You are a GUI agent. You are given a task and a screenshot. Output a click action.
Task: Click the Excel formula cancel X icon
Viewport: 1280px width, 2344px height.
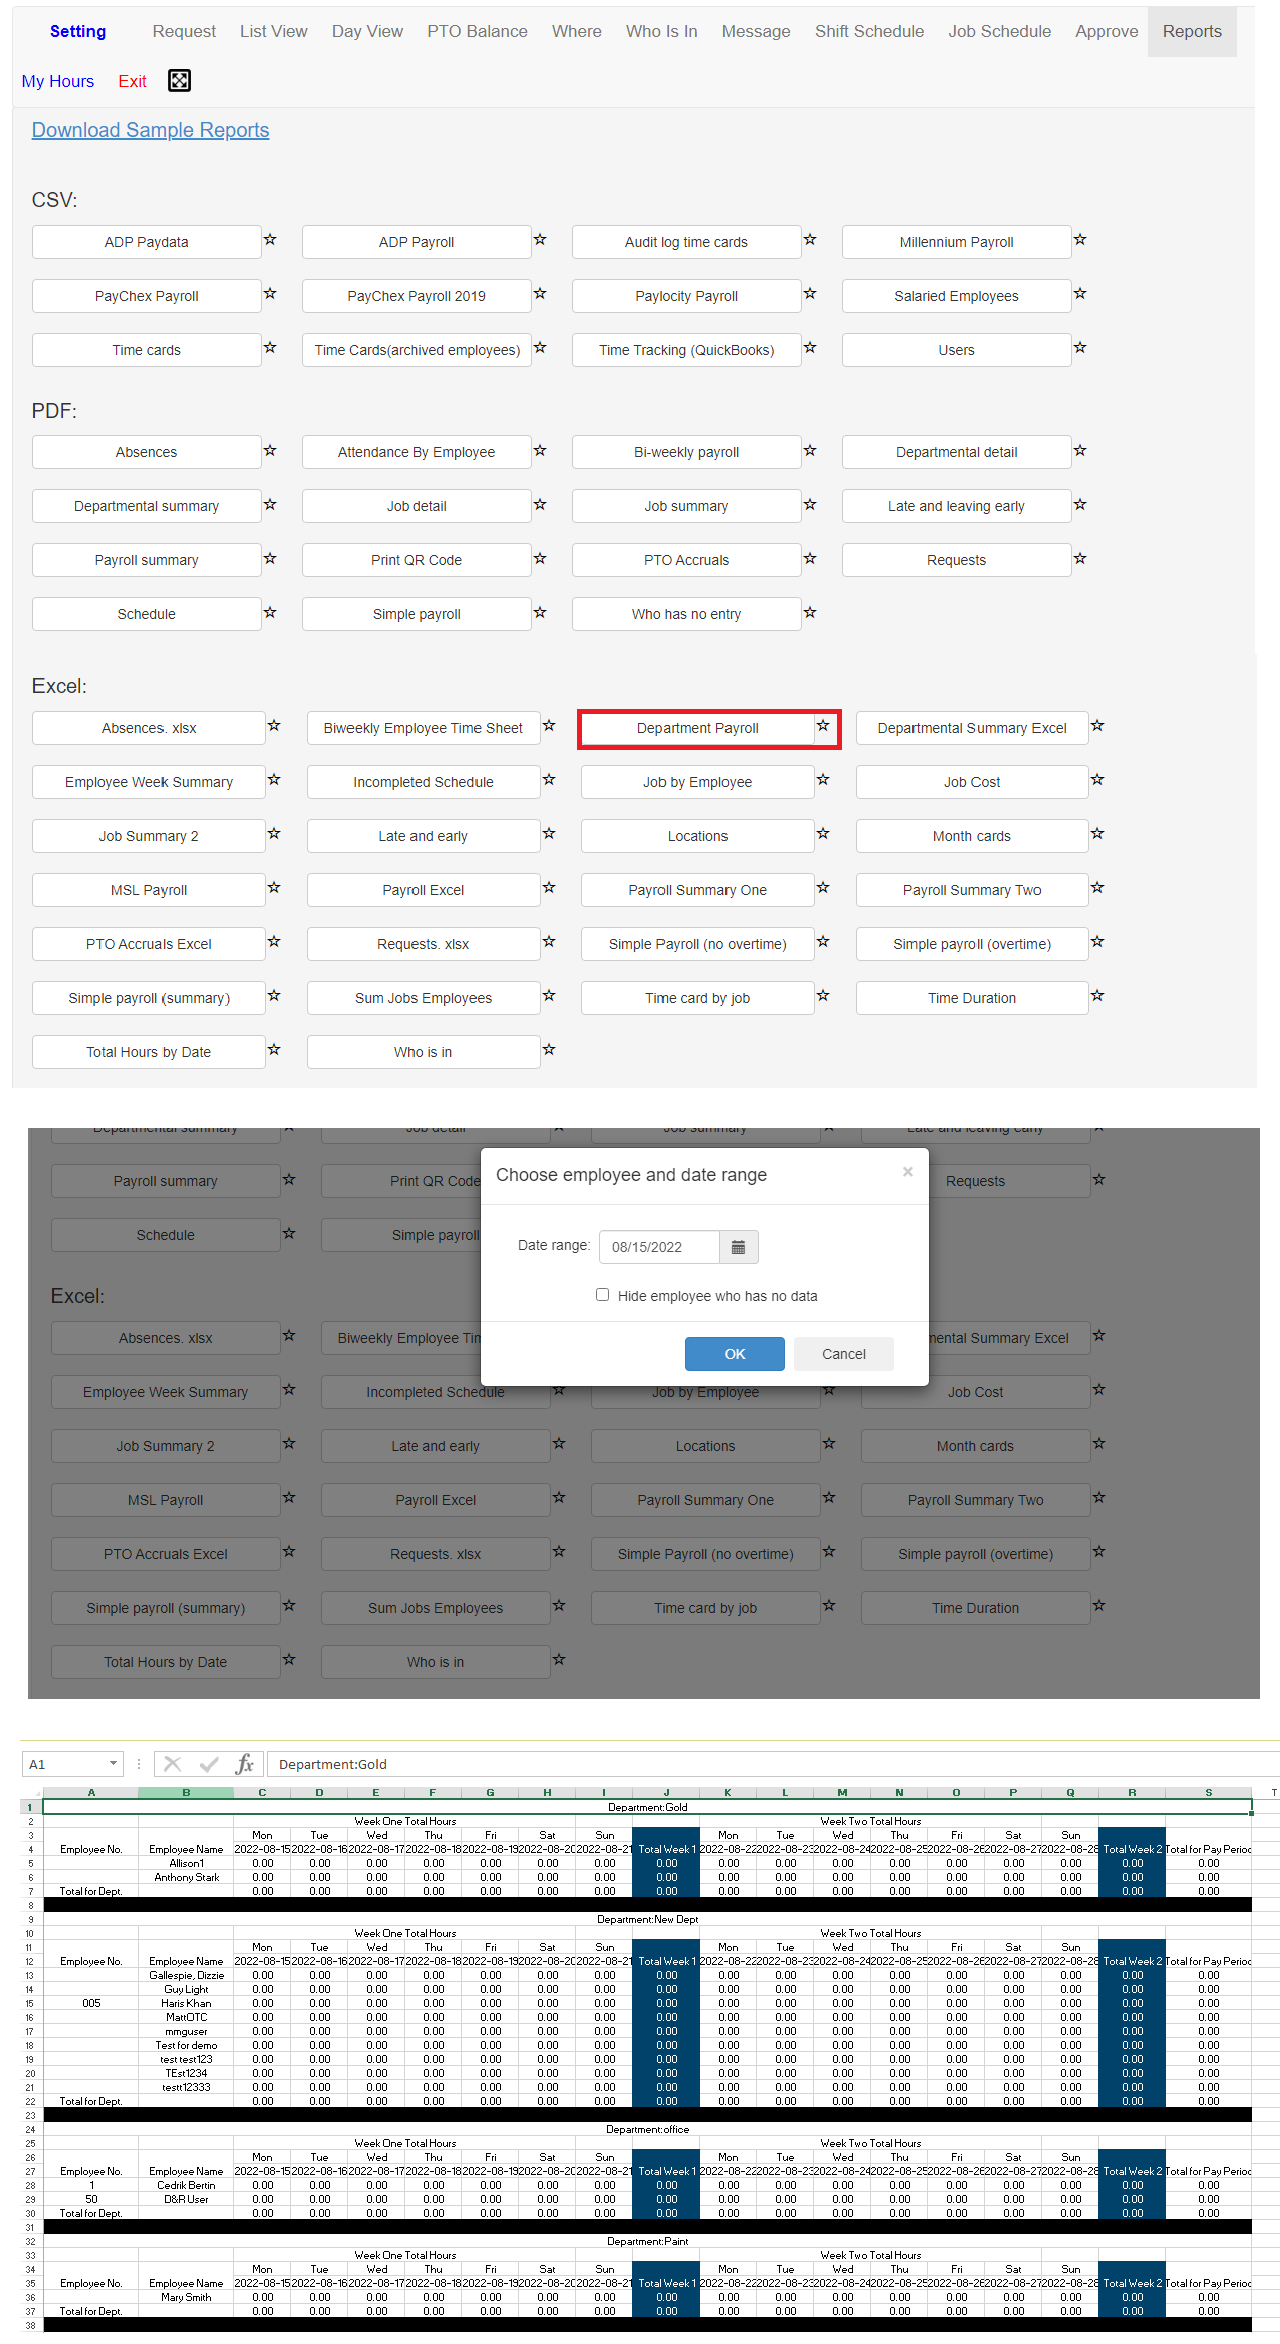click(173, 1764)
